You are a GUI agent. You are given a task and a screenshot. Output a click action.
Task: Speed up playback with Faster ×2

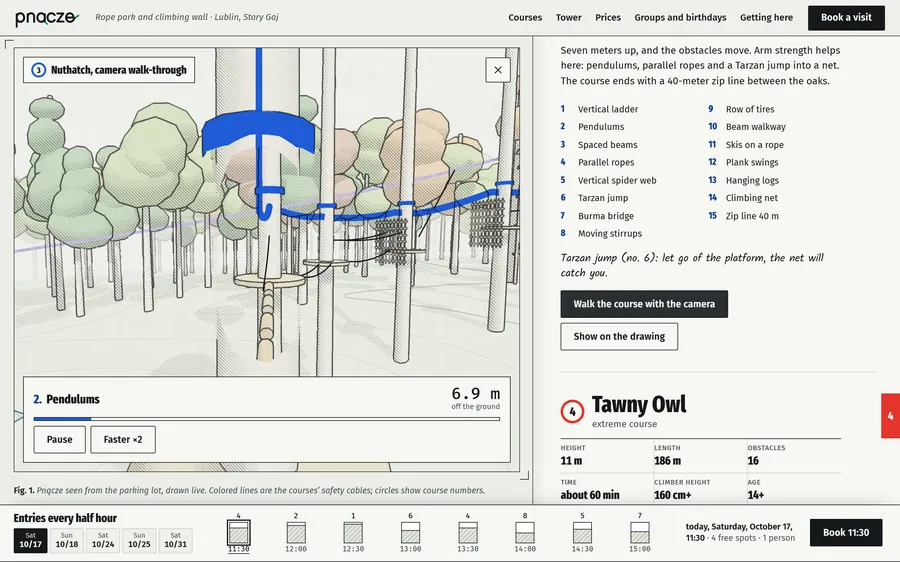coord(123,440)
